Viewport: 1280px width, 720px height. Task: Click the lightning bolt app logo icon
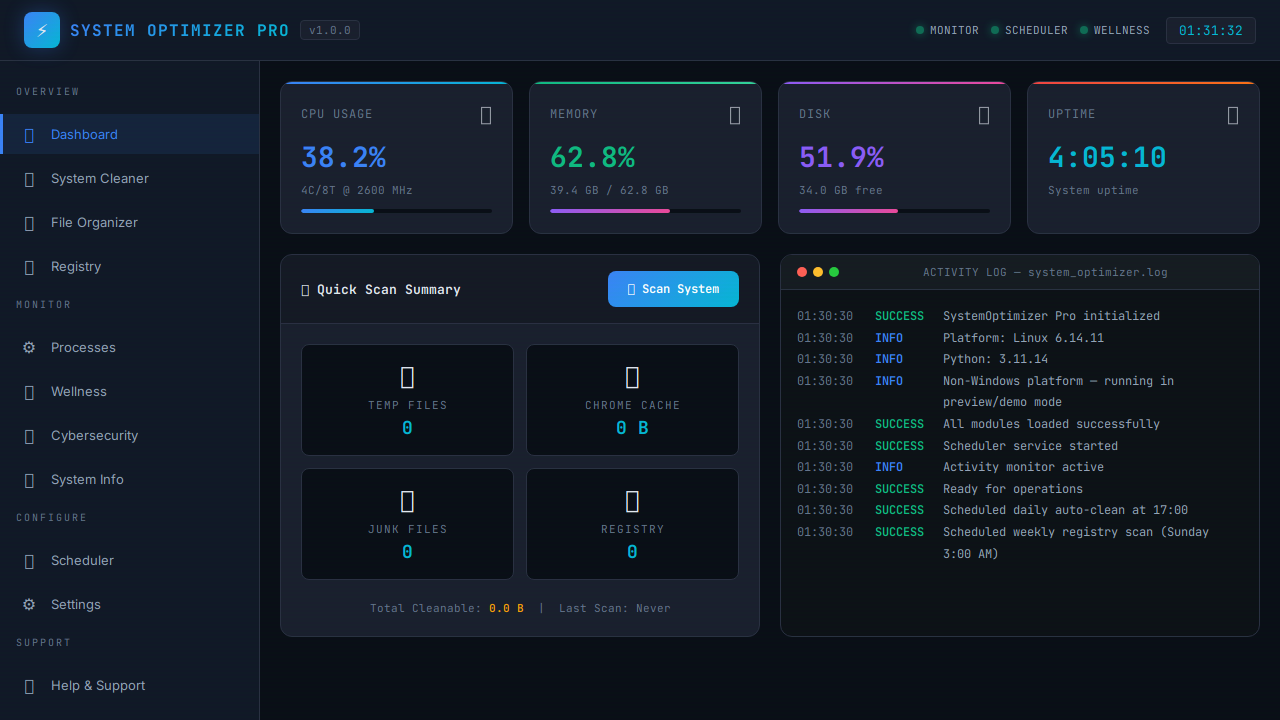coord(41,30)
